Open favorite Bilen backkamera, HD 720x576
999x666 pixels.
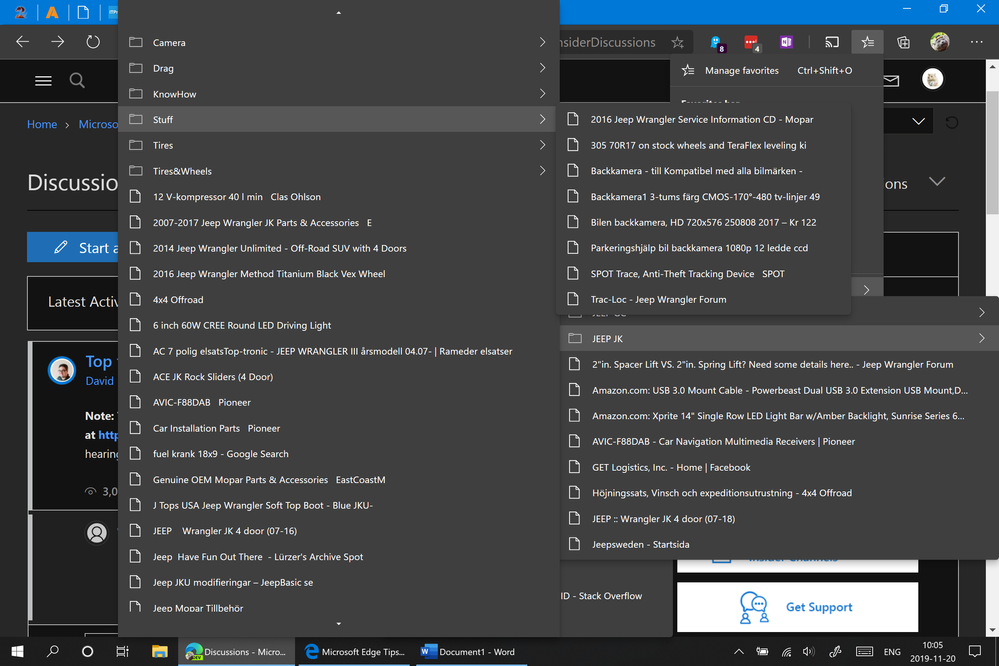(704, 222)
